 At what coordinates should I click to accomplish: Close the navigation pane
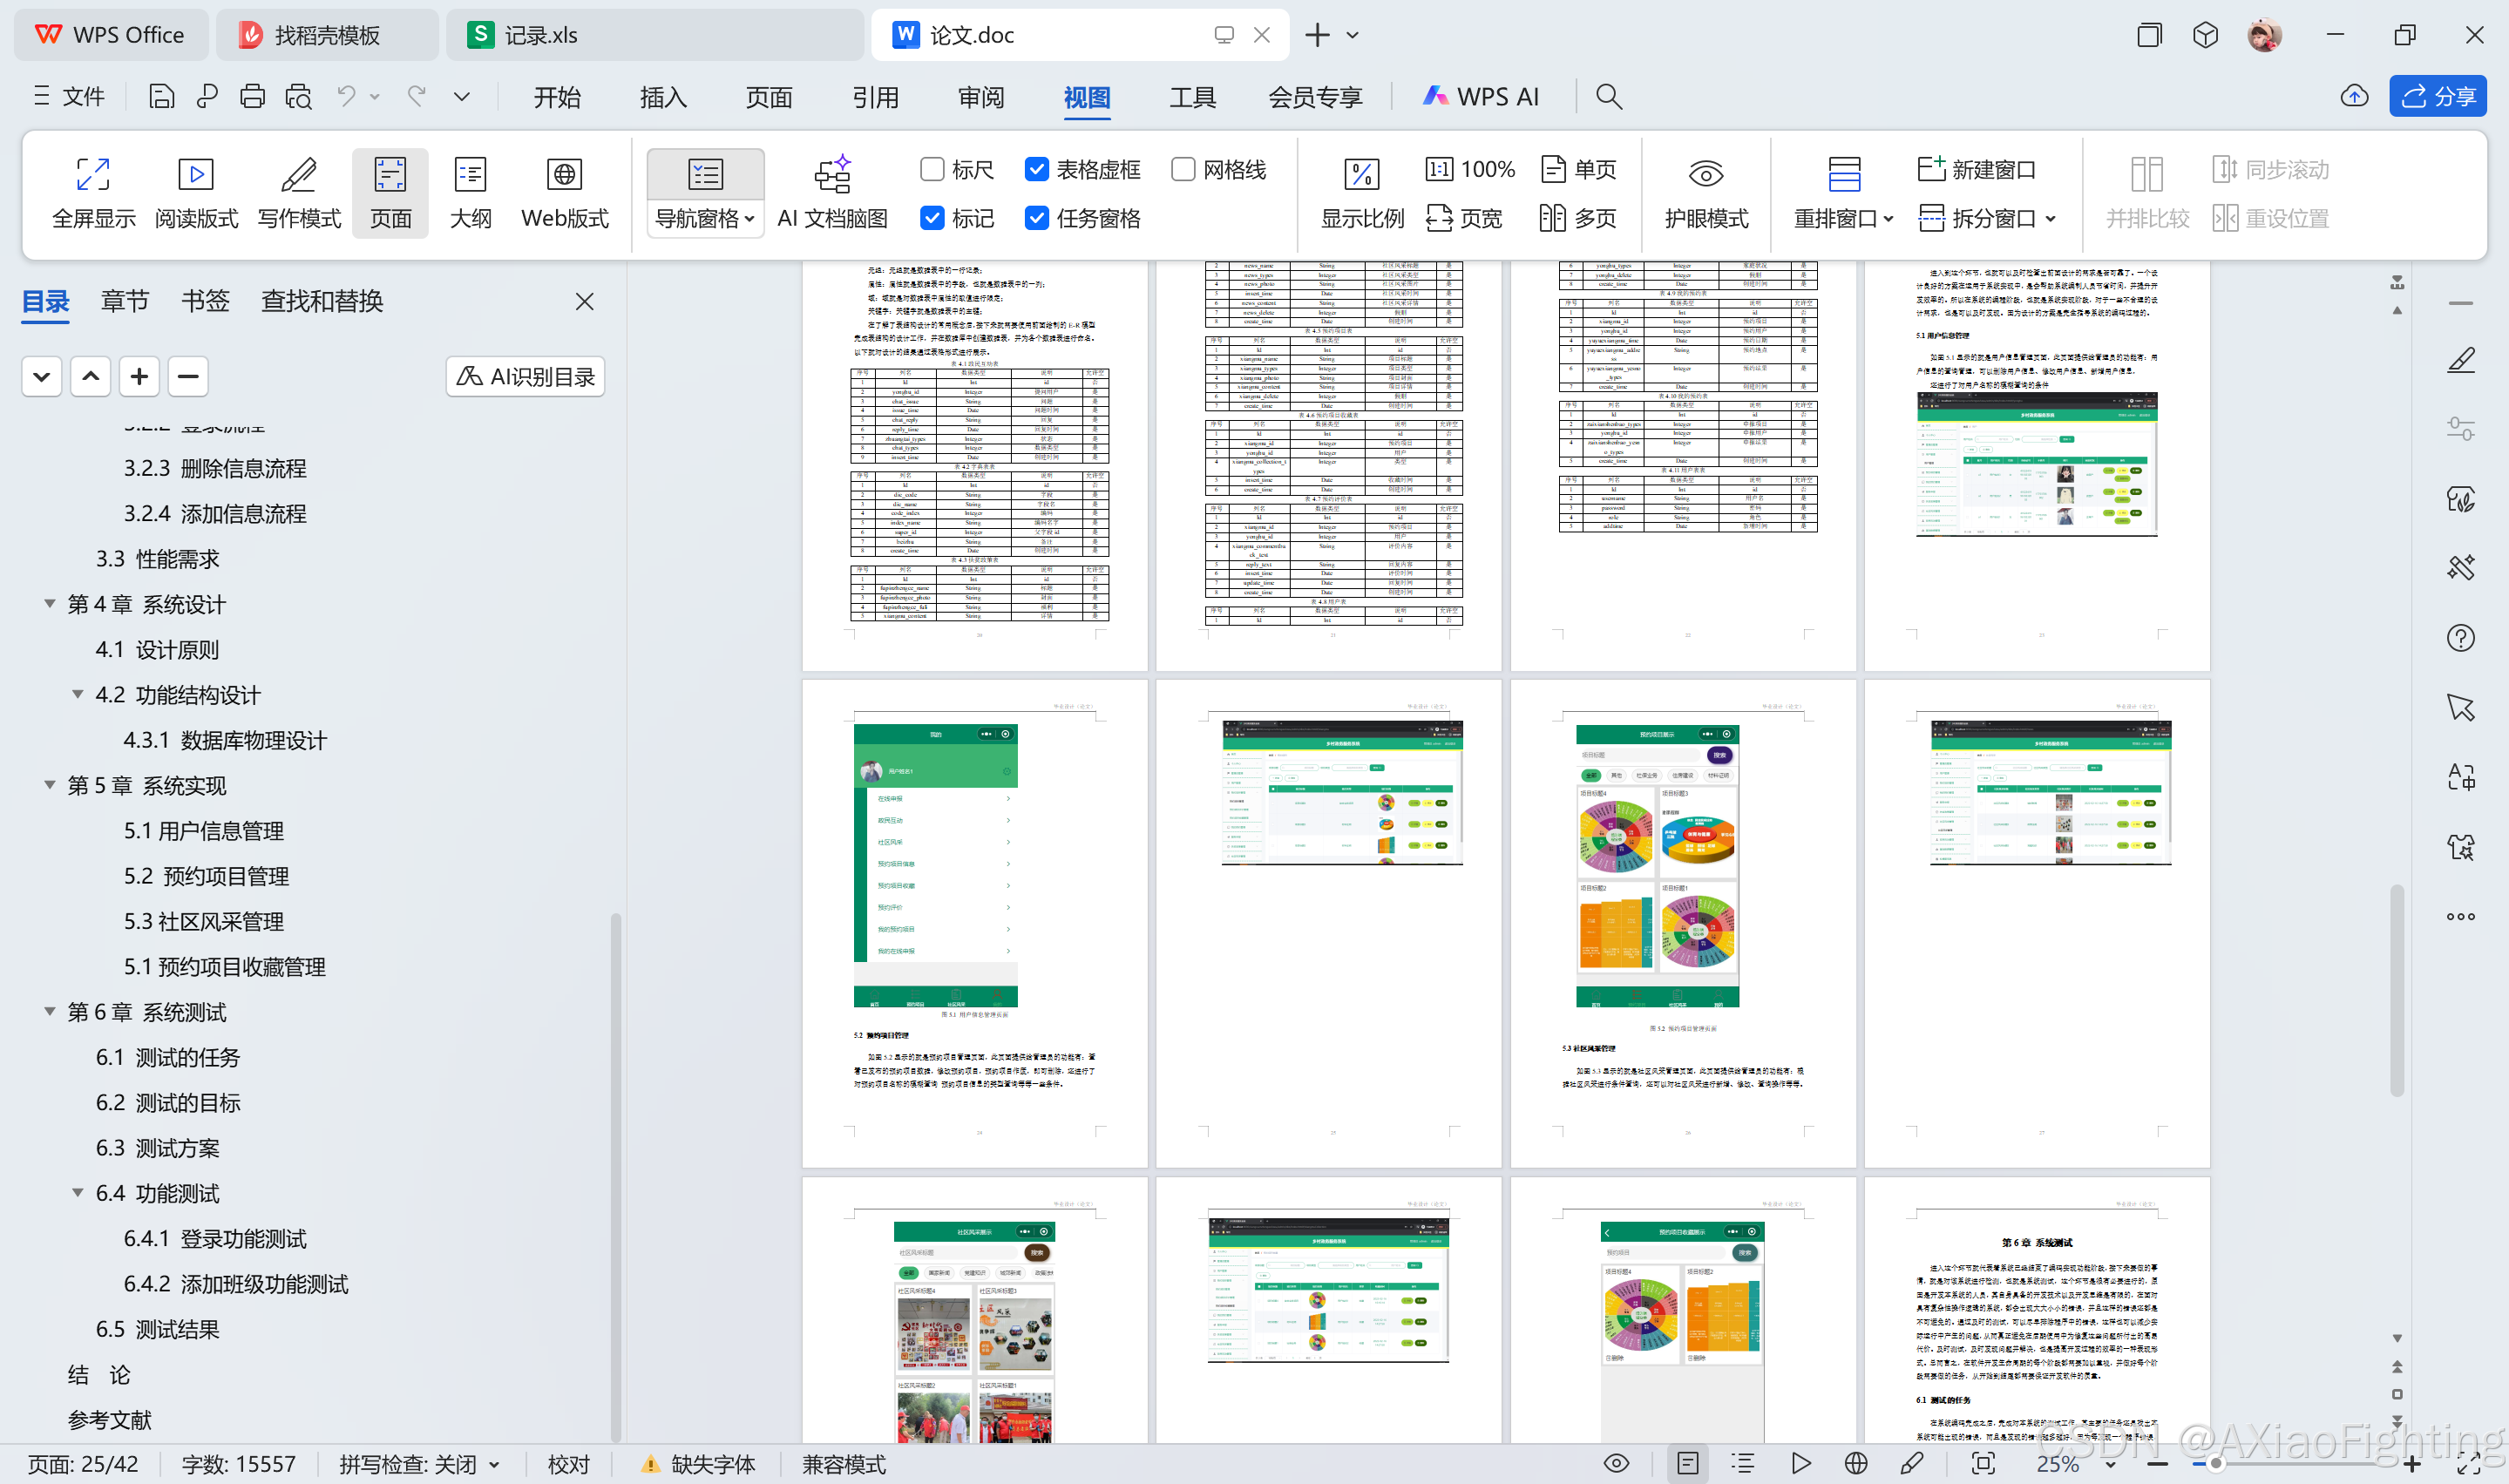pyautogui.click(x=585, y=301)
